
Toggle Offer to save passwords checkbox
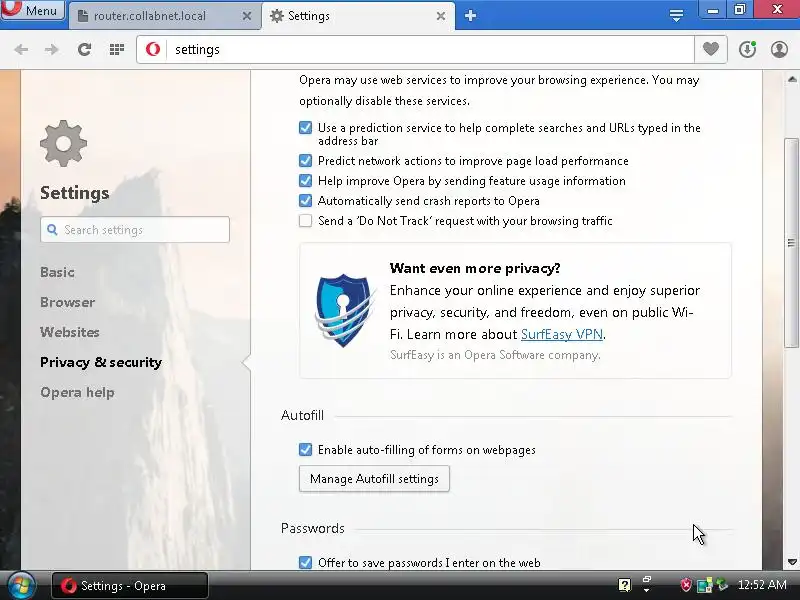tap(306, 562)
